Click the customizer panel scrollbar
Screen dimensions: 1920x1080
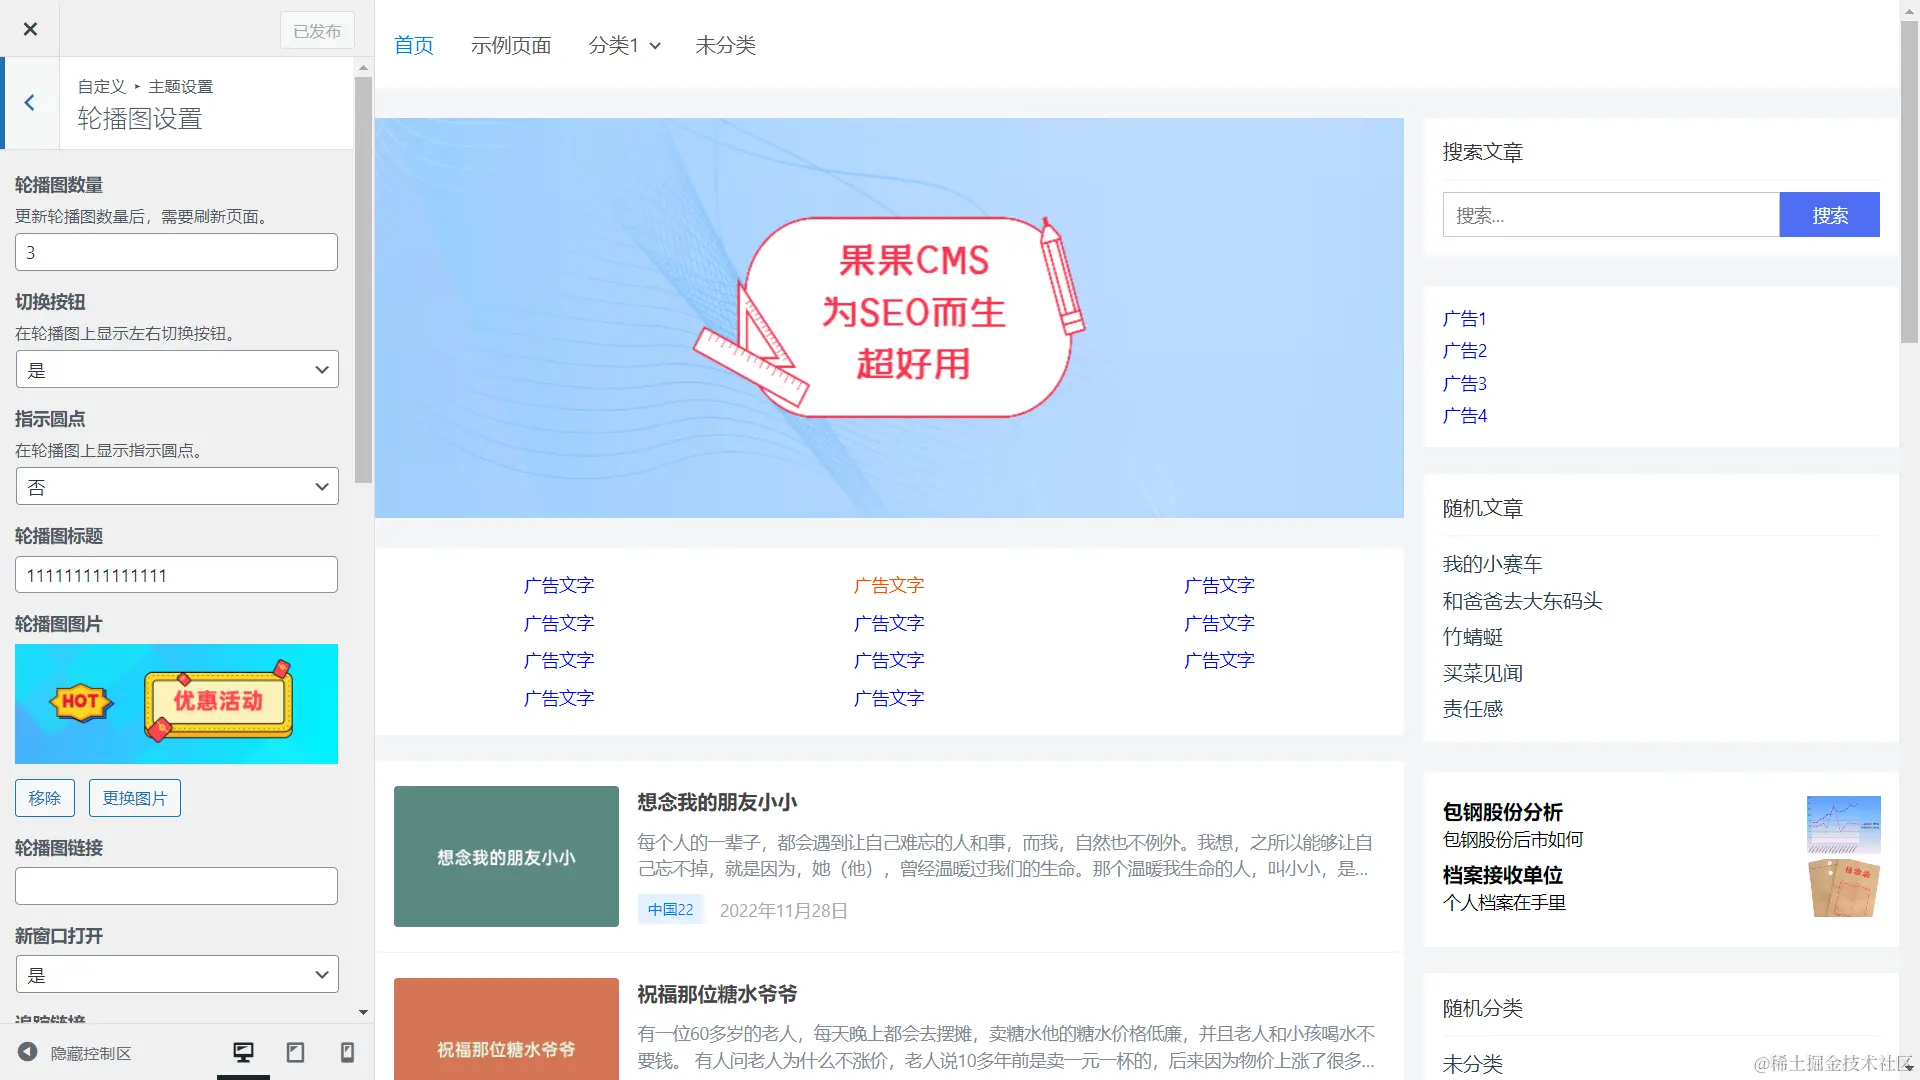[x=363, y=280]
